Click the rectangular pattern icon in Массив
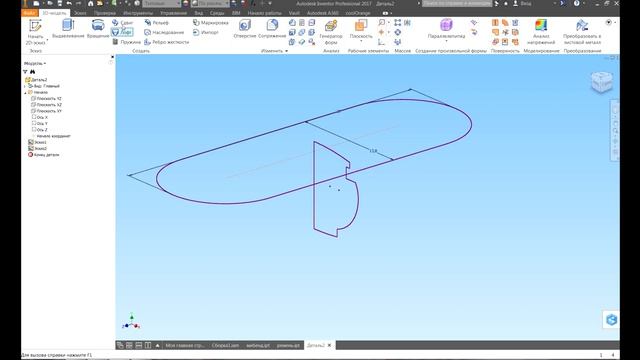Image resolution: width=640 pixels, height=360 pixels. (398, 22)
